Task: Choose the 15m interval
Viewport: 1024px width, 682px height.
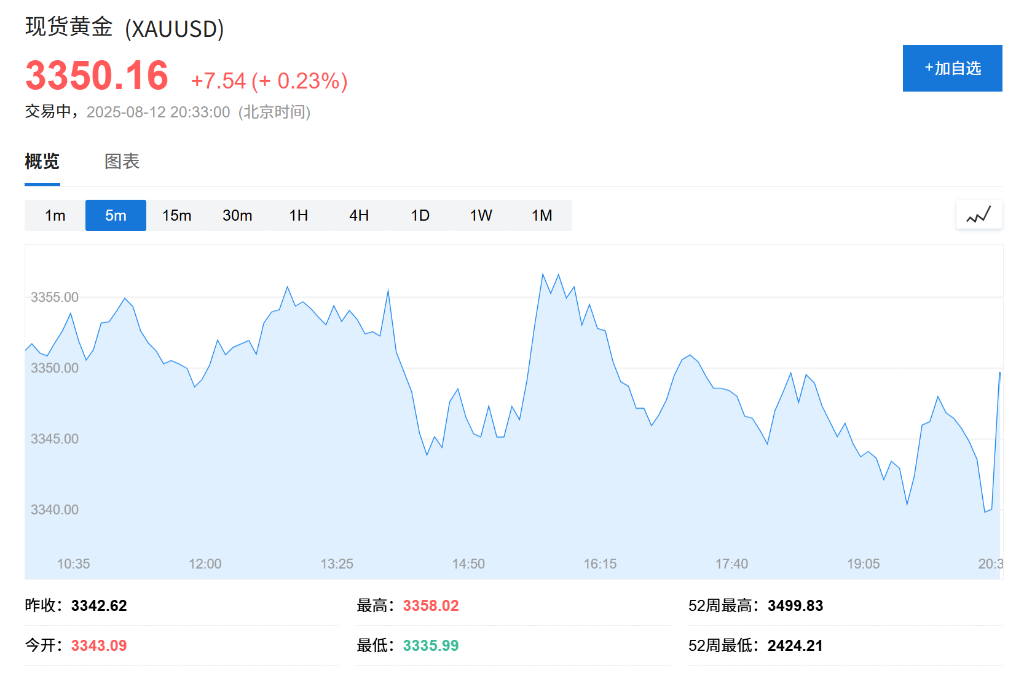Action: coord(177,216)
